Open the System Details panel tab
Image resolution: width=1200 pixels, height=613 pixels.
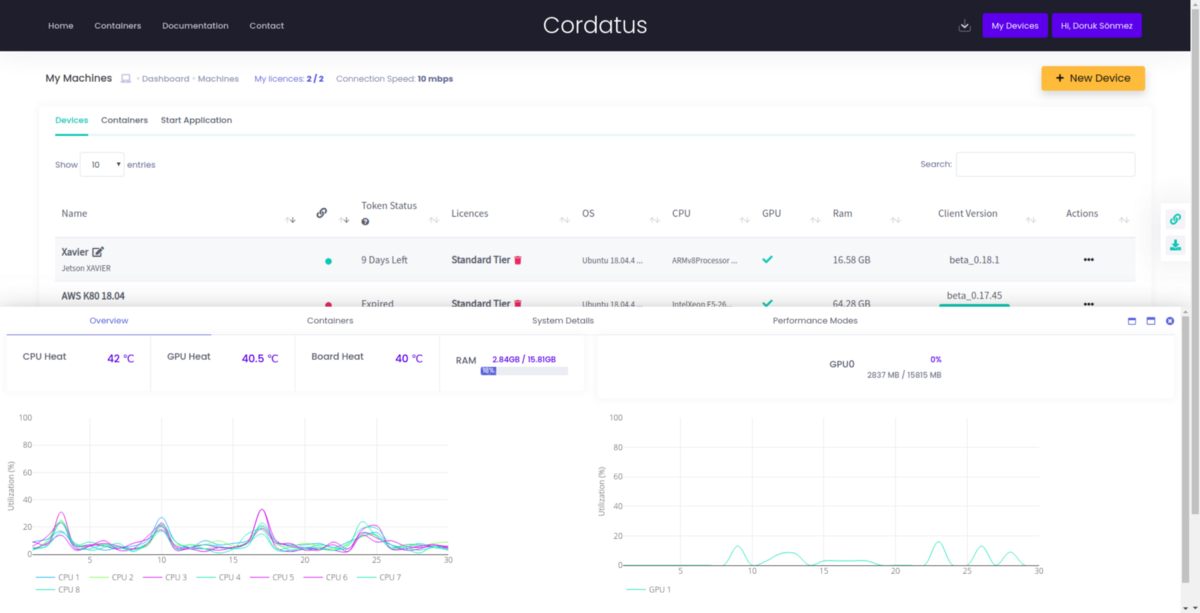(563, 321)
